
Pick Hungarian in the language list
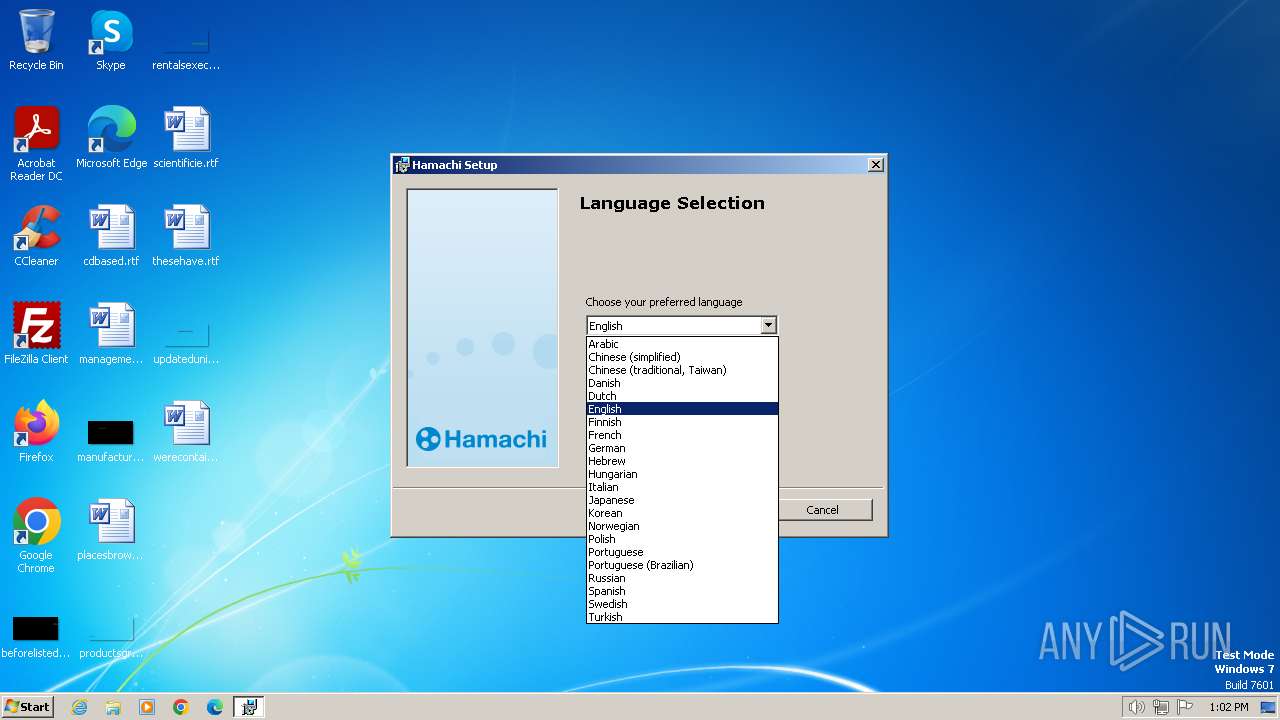click(x=682, y=474)
